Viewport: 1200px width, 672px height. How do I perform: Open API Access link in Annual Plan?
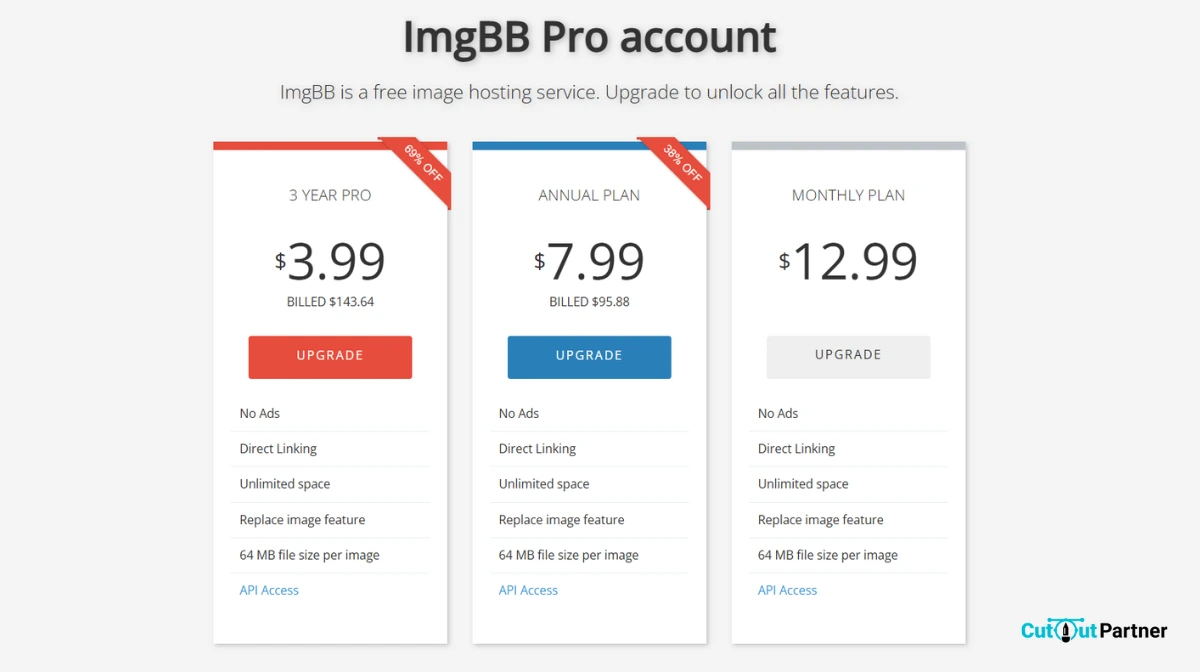[x=528, y=590]
